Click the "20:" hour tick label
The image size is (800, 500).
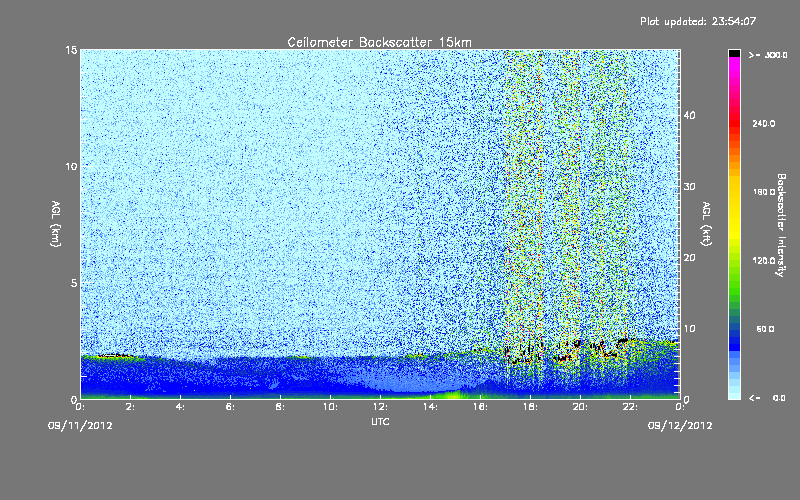(x=581, y=407)
